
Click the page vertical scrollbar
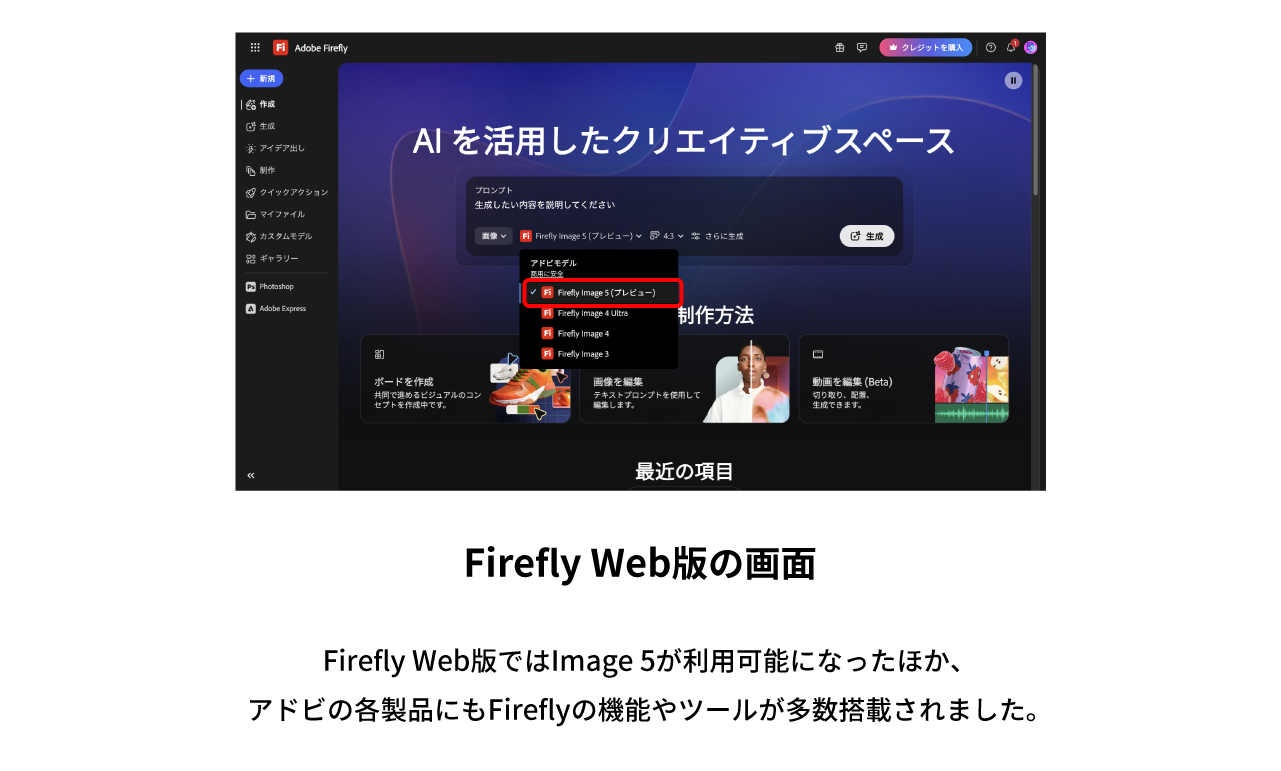1036,130
